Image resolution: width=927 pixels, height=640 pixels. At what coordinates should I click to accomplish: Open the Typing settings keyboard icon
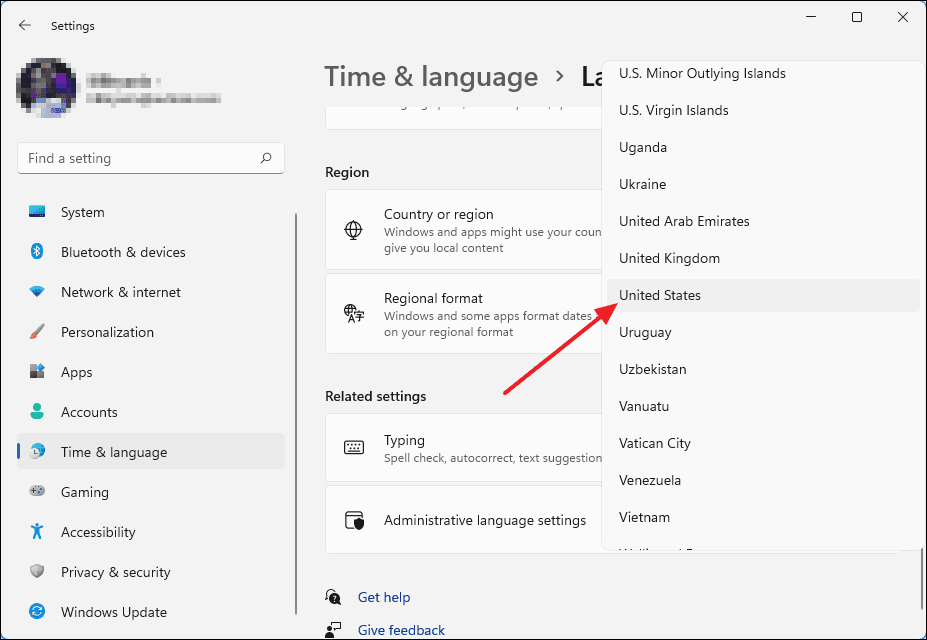(x=354, y=447)
